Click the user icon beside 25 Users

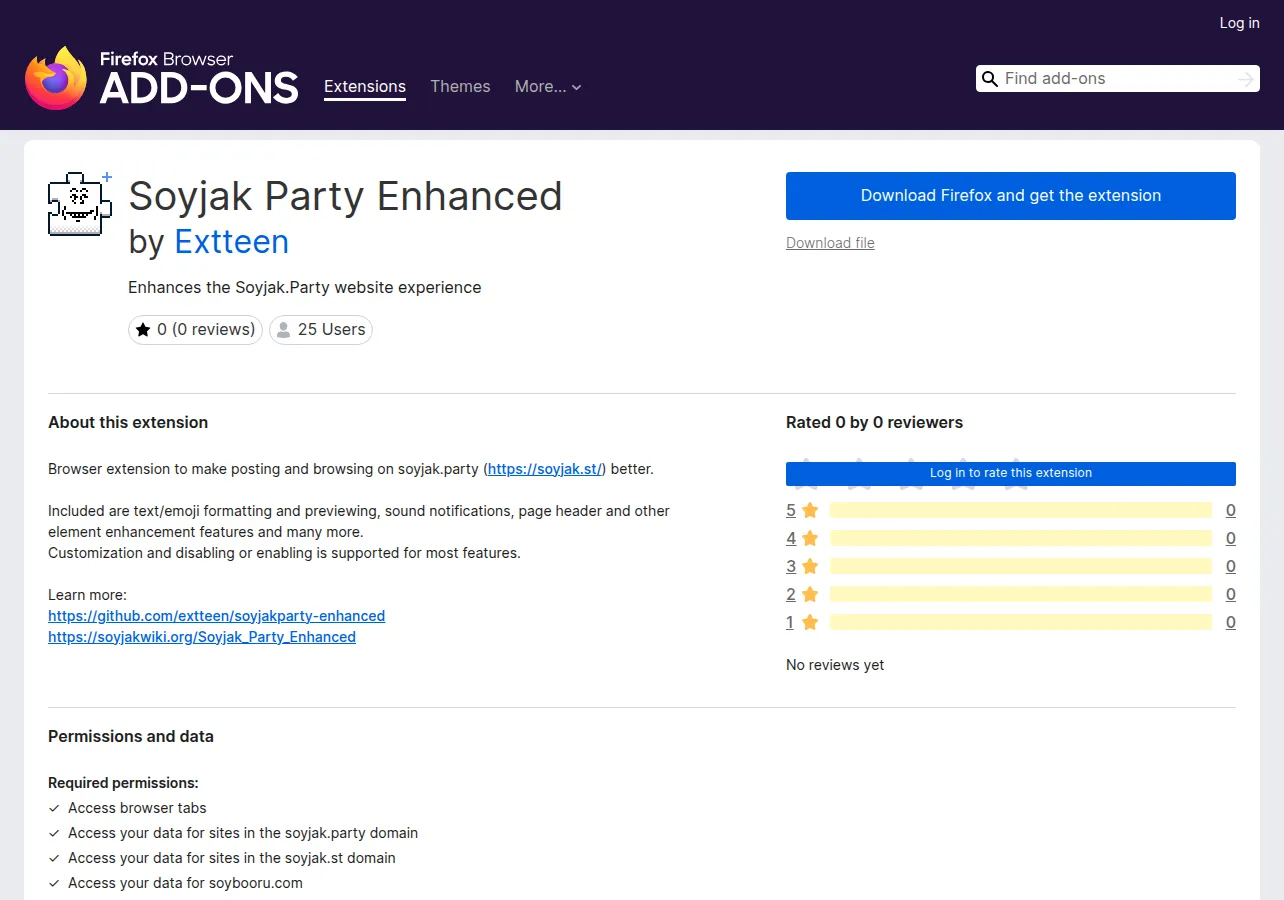284,329
